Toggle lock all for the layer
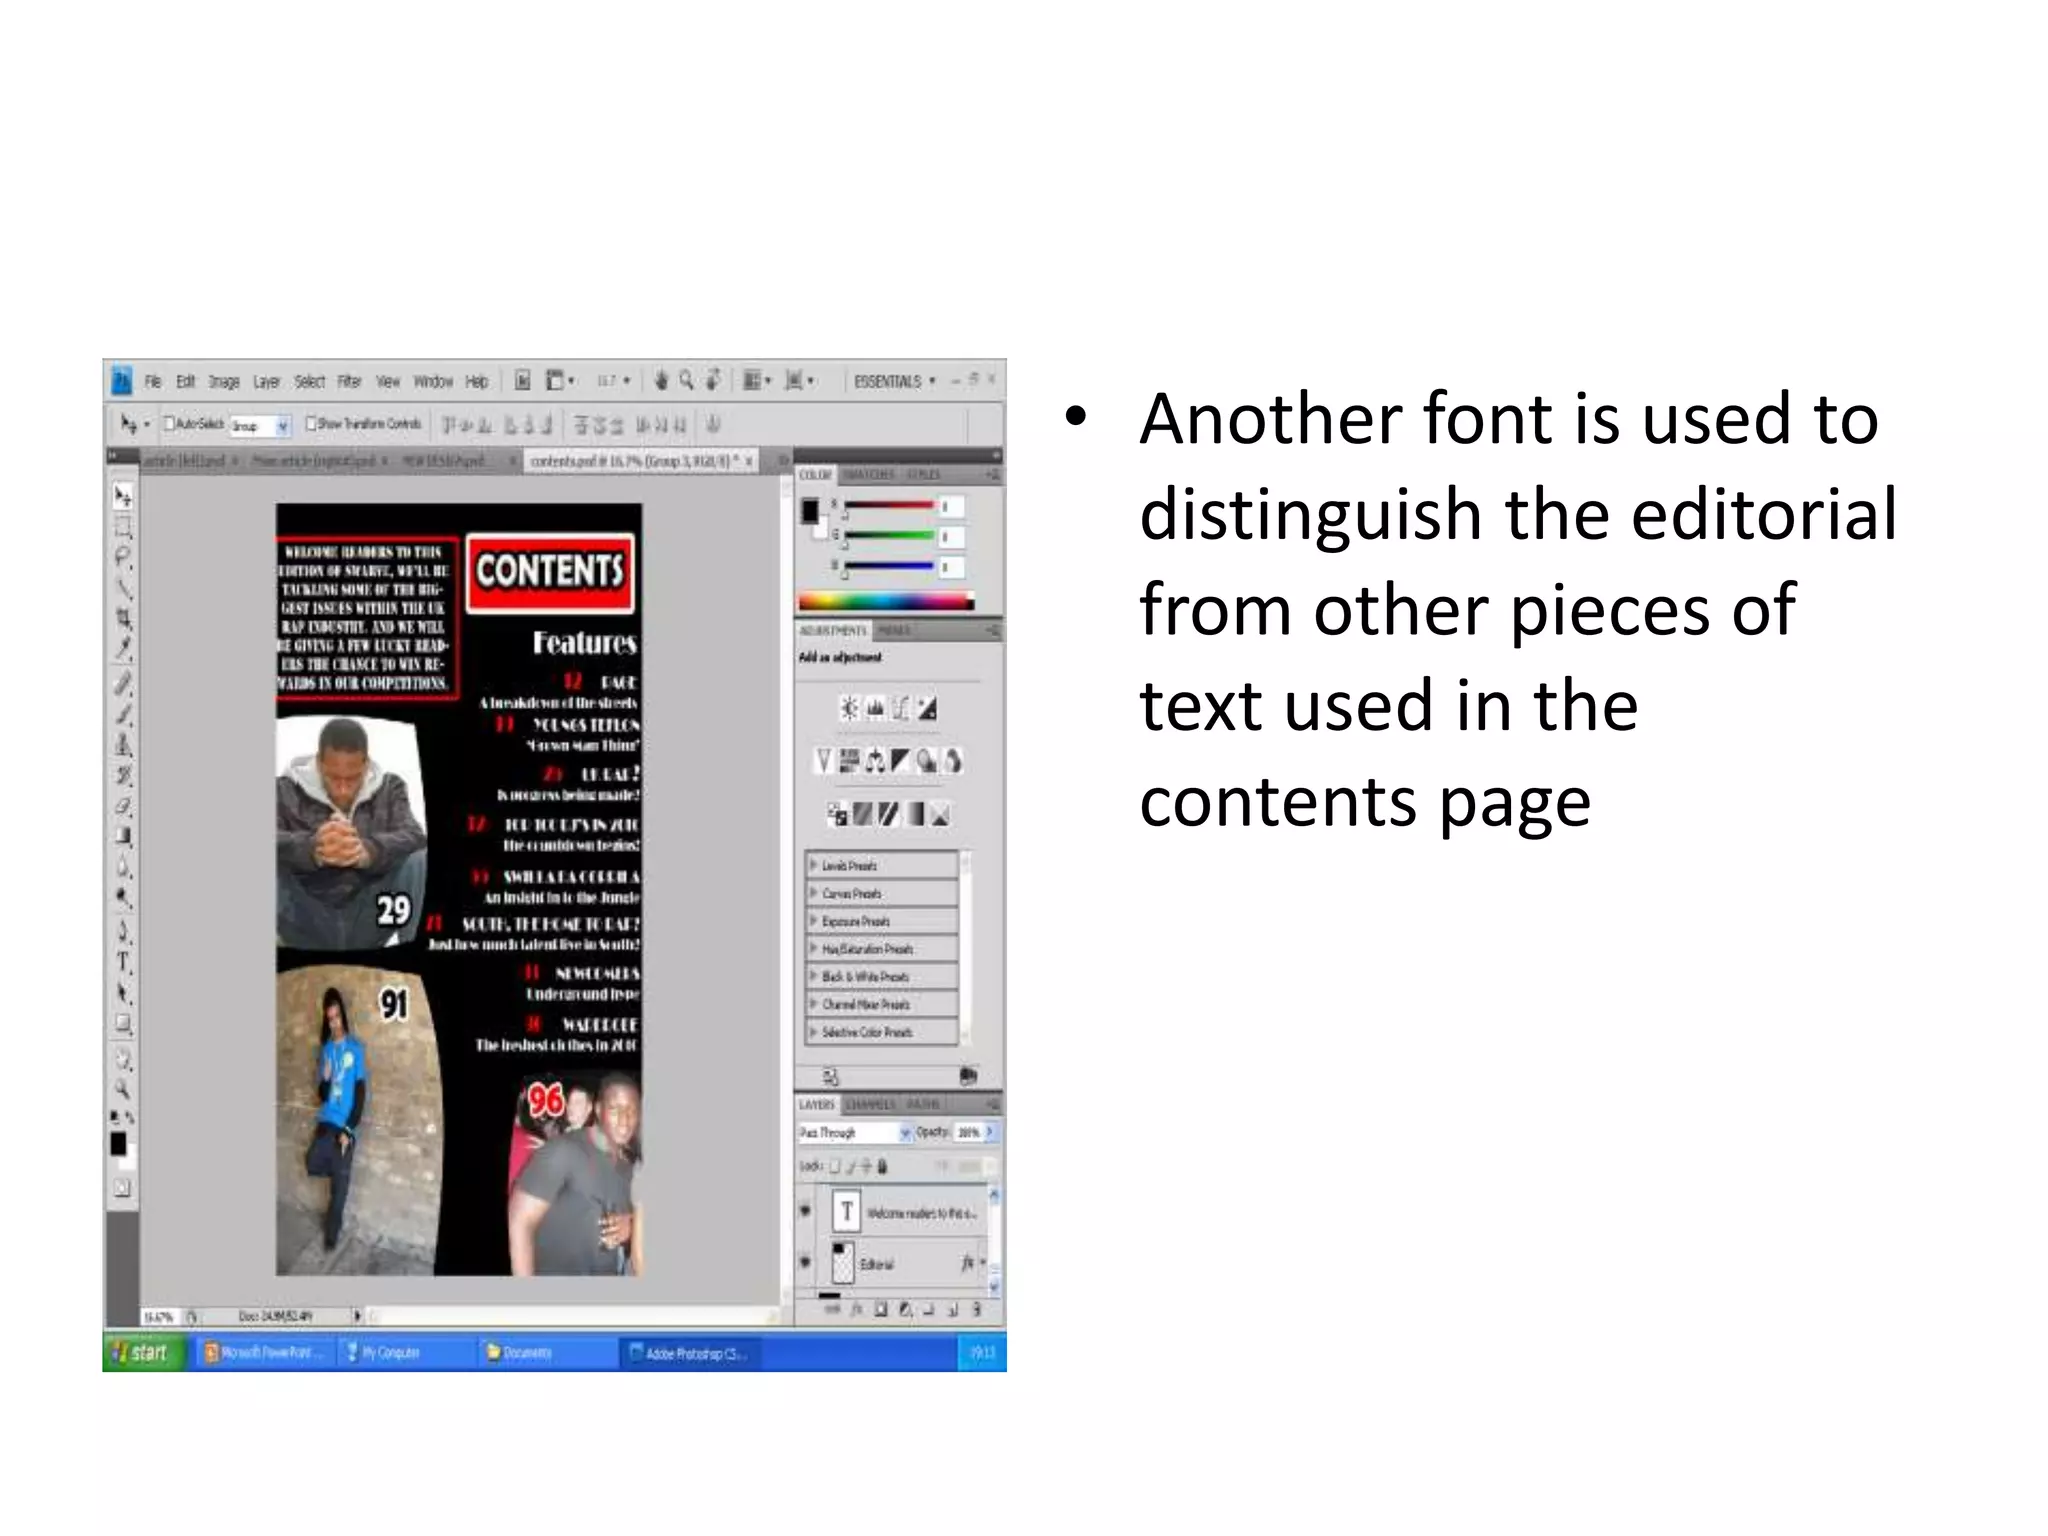Screen dimensions: 2048x1536 (882, 1166)
